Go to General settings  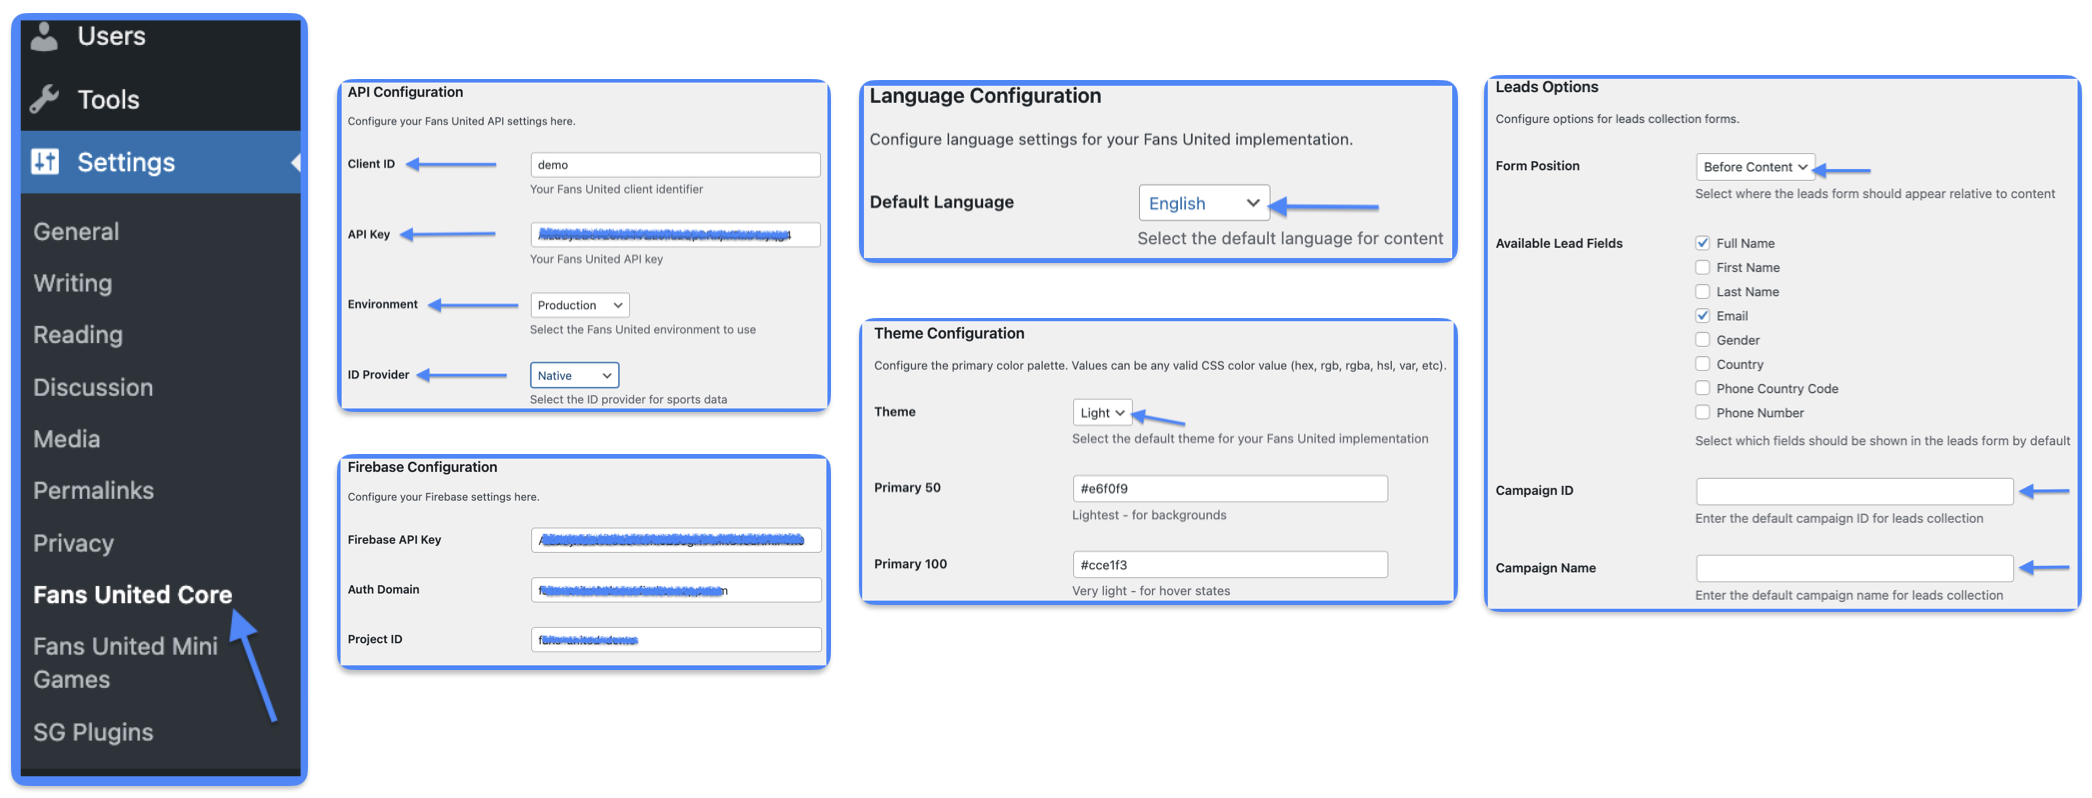point(76,231)
